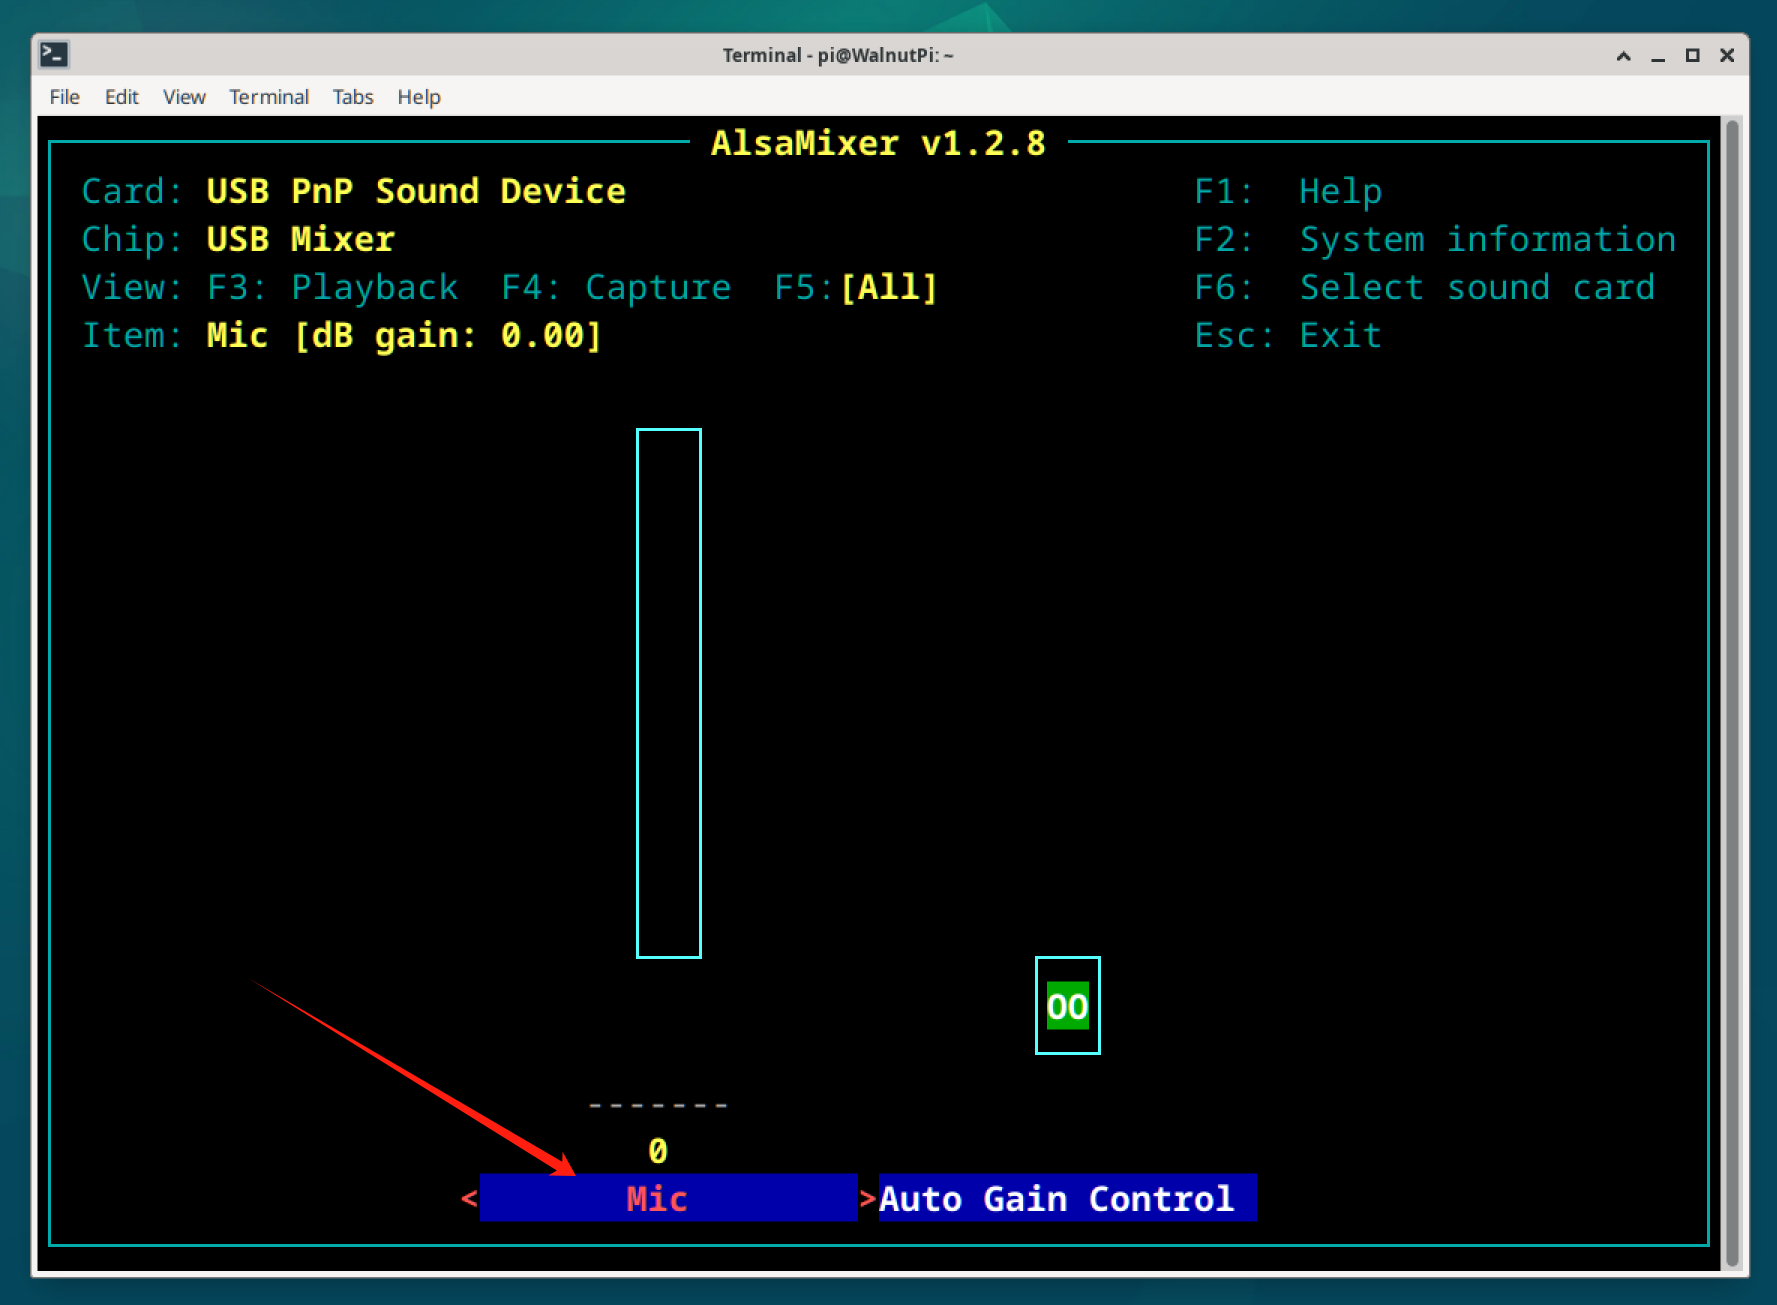
Task: Select the F3: Playback view
Action: point(332,288)
